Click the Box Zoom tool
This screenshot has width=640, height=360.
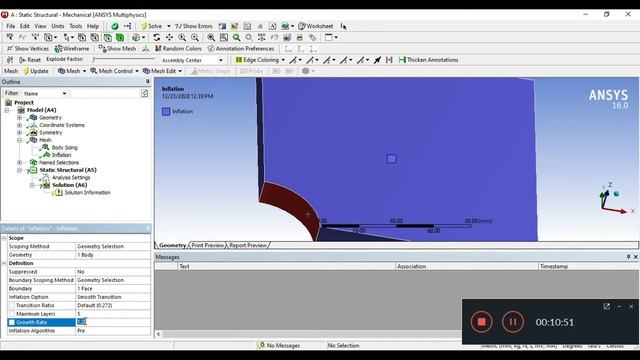tap(195, 37)
